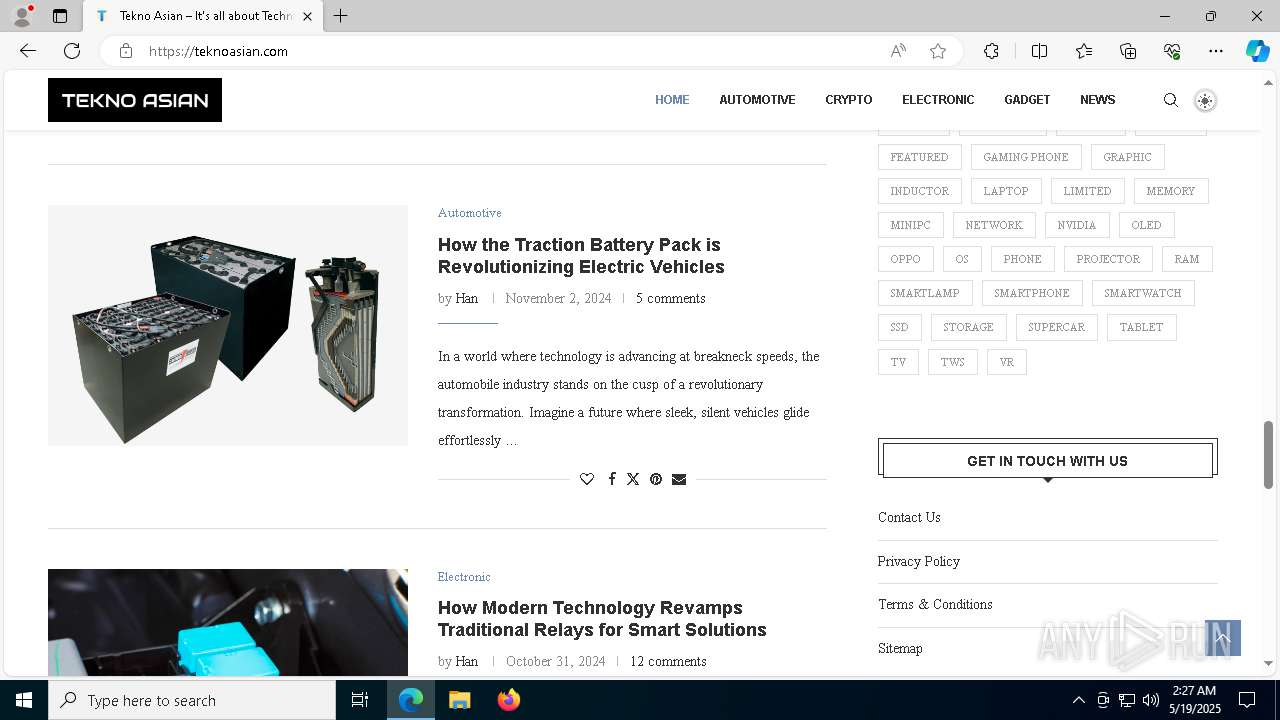The width and height of the screenshot is (1280, 720).
Task: Open the Privacy Policy link
Action: pyautogui.click(x=919, y=561)
